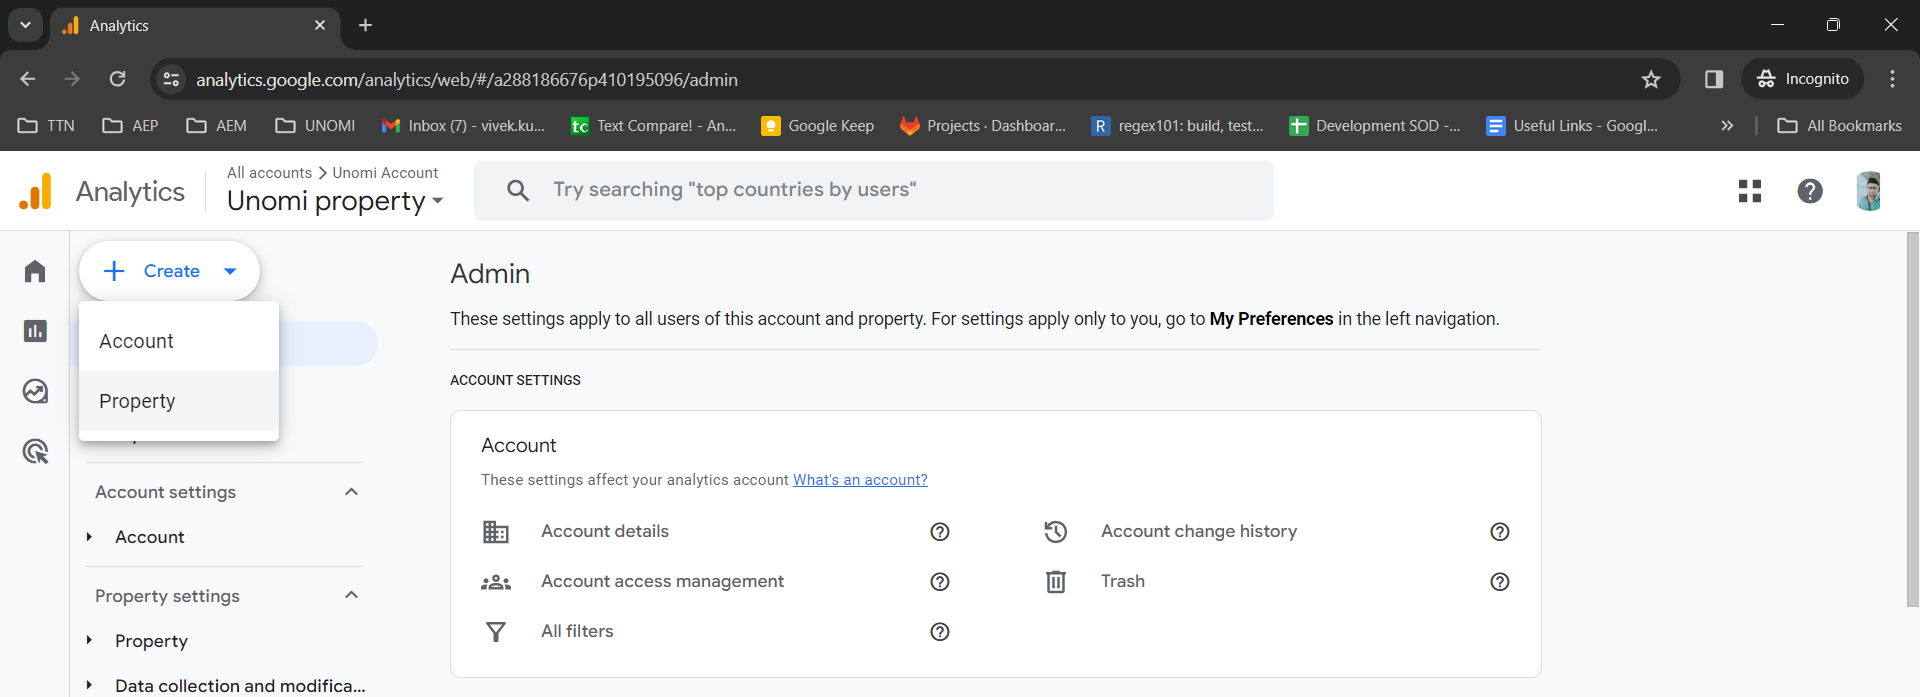This screenshot has height=697, width=1920.
Task: Click the Account details building icon
Action: tap(496, 532)
